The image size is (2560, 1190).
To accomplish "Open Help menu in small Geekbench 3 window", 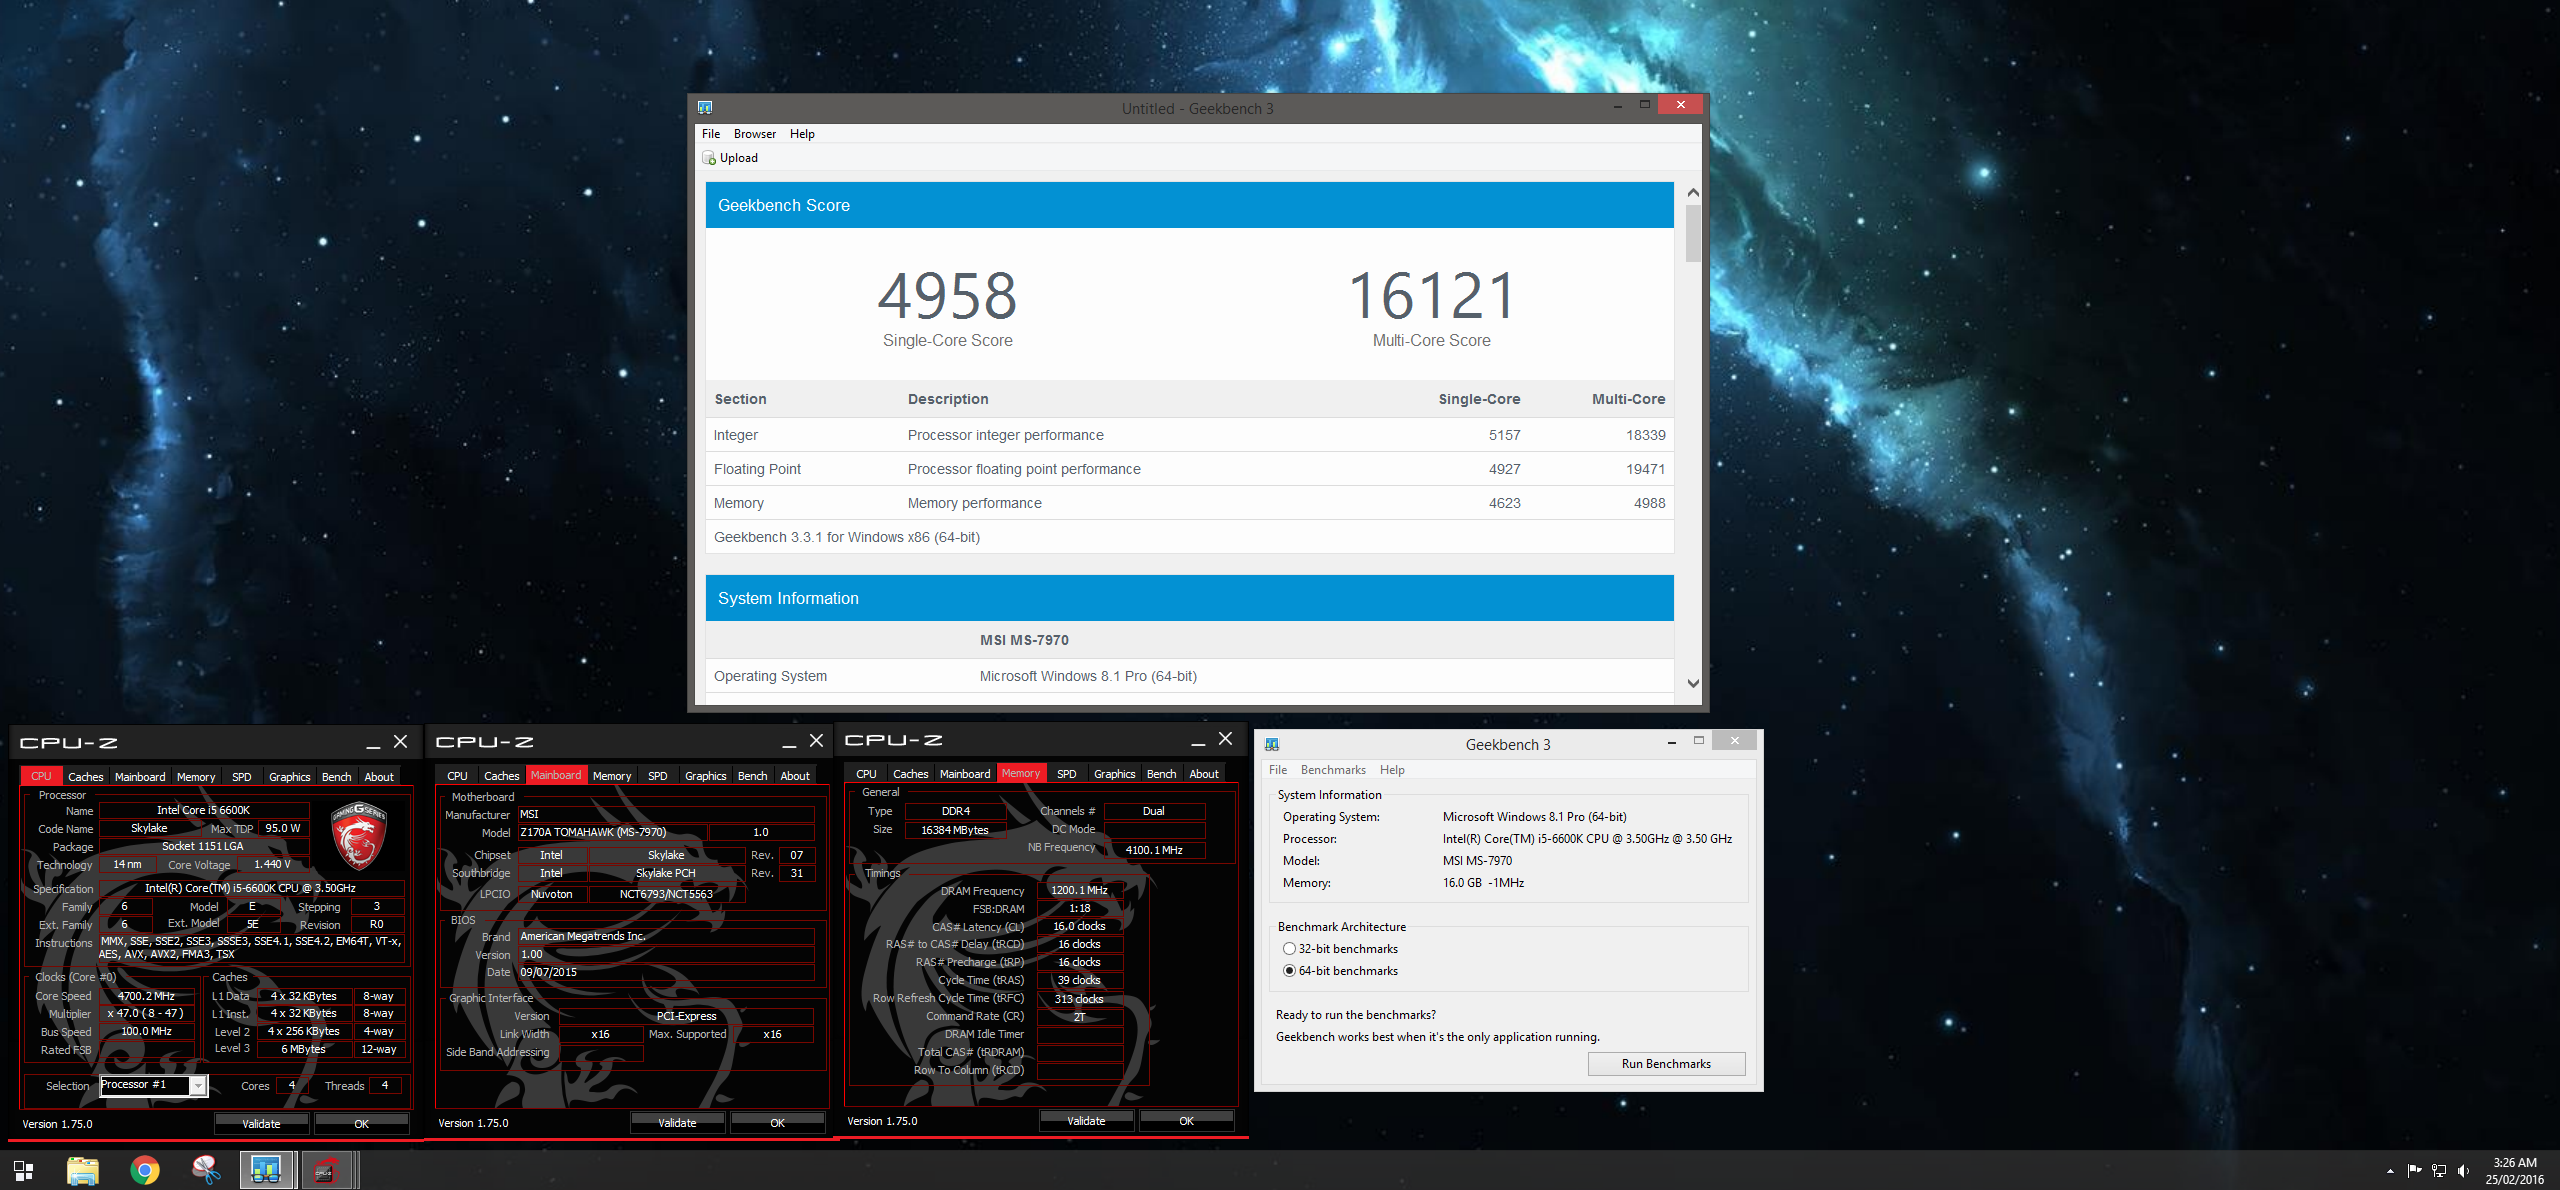I will coord(1392,770).
